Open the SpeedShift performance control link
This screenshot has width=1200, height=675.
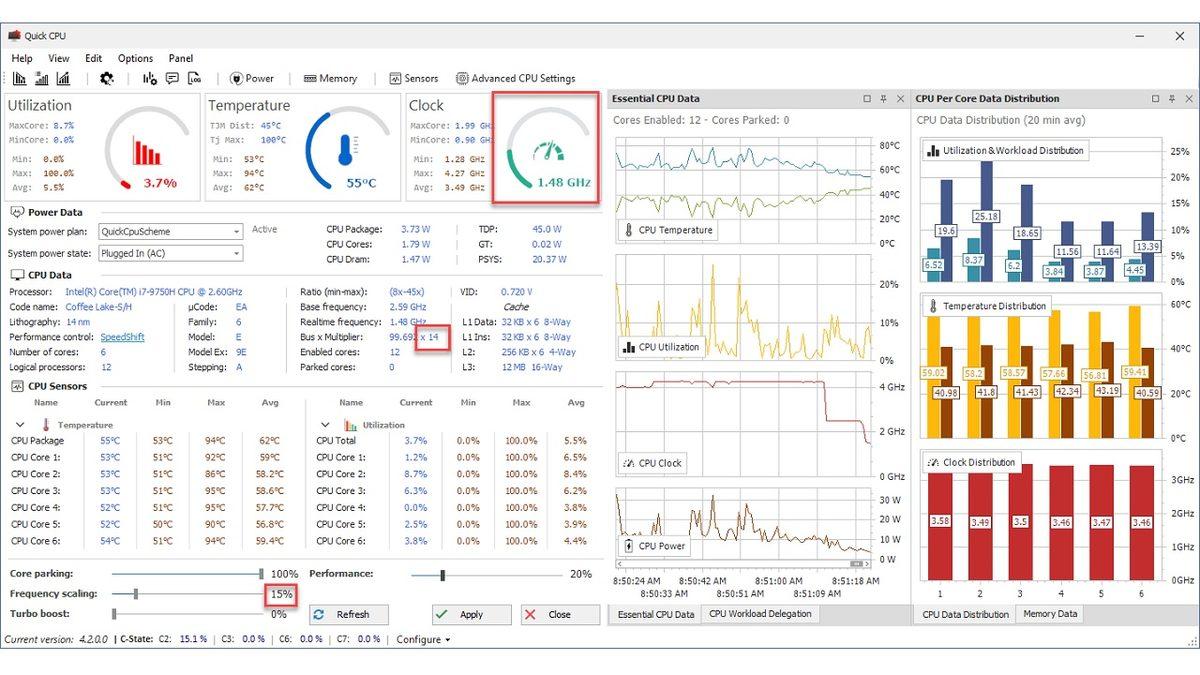point(124,337)
